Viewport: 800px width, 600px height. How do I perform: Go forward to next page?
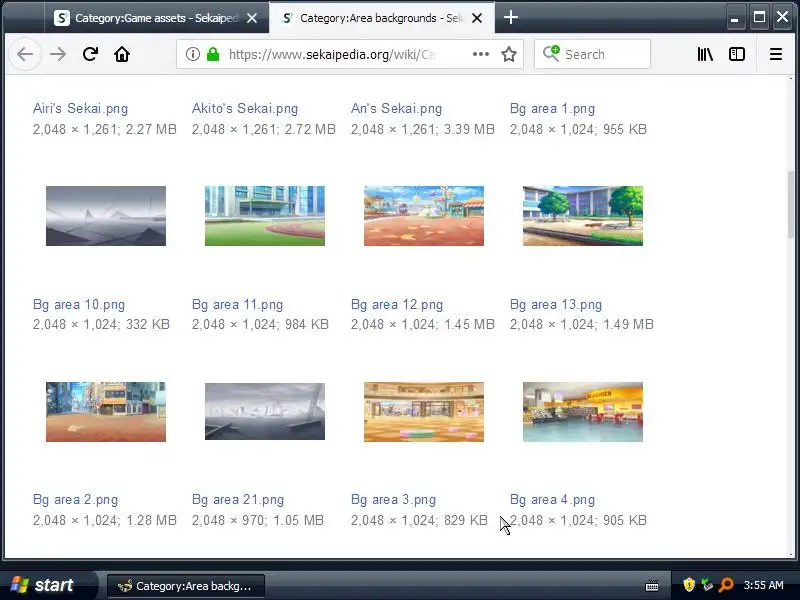(58, 54)
